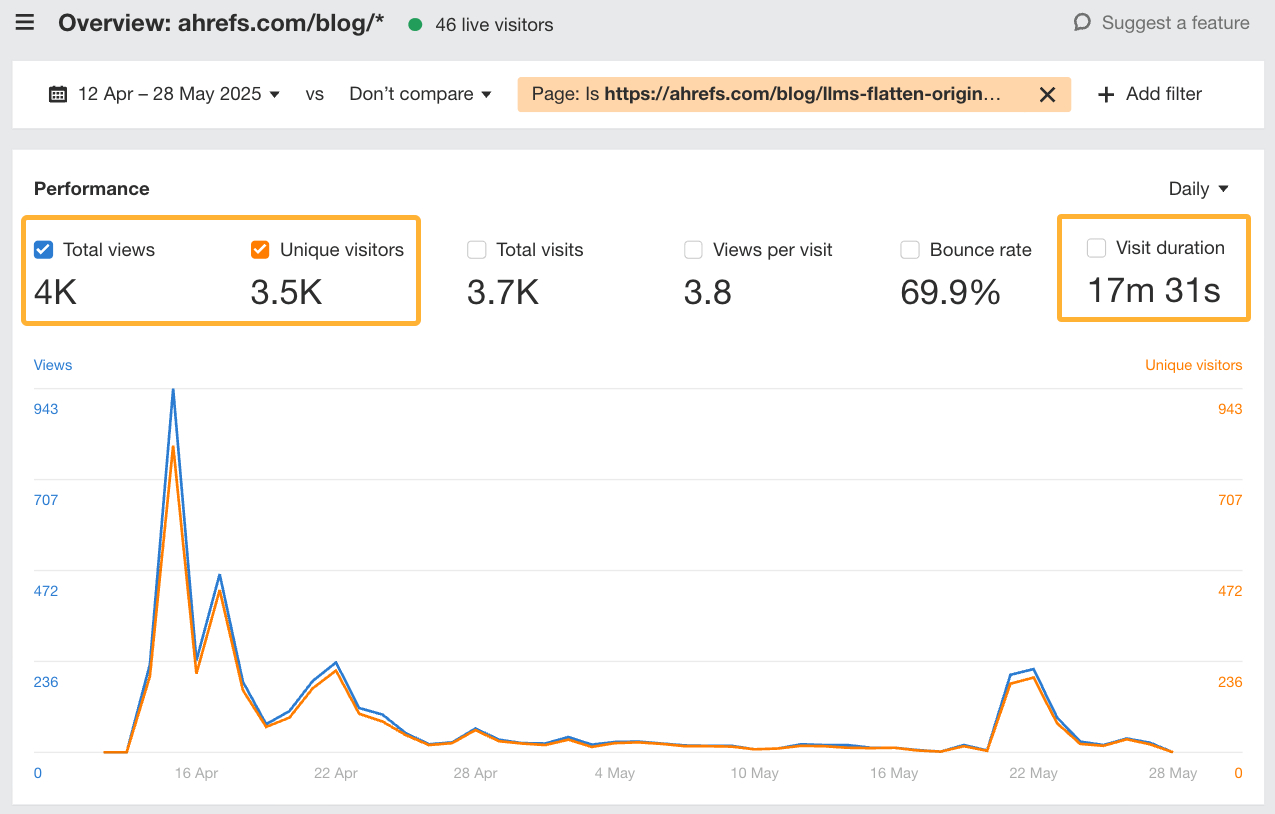
Task: Uncheck the Total views metric
Action: (42, 249)
